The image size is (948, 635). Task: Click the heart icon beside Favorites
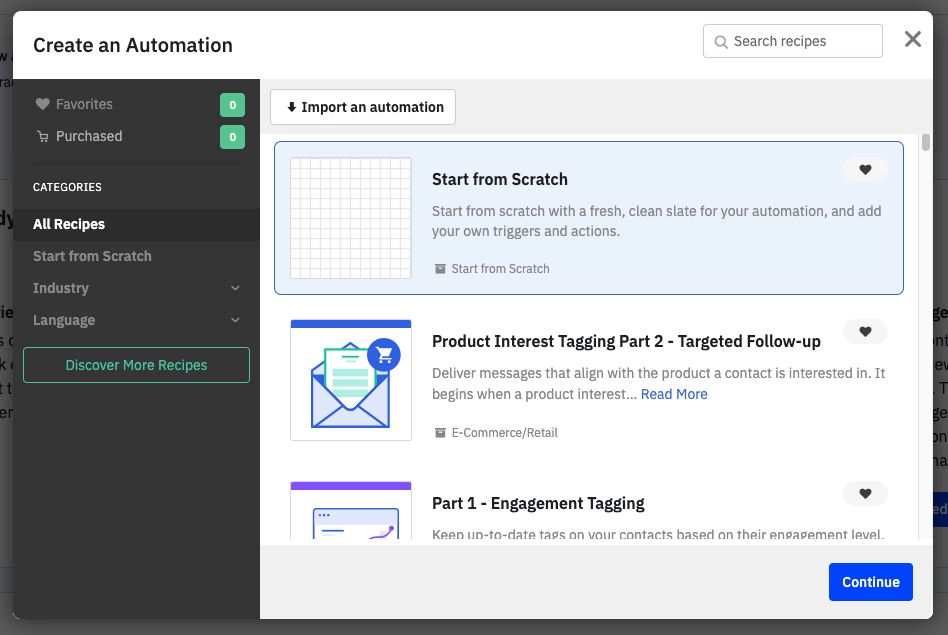42,104
